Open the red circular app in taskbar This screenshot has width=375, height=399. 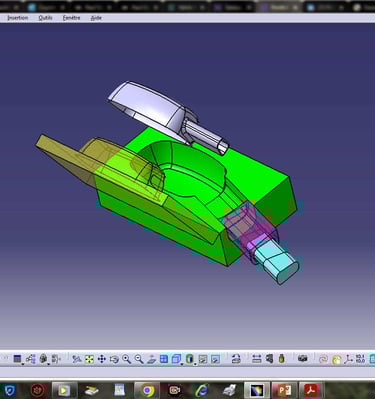point(38,390)
